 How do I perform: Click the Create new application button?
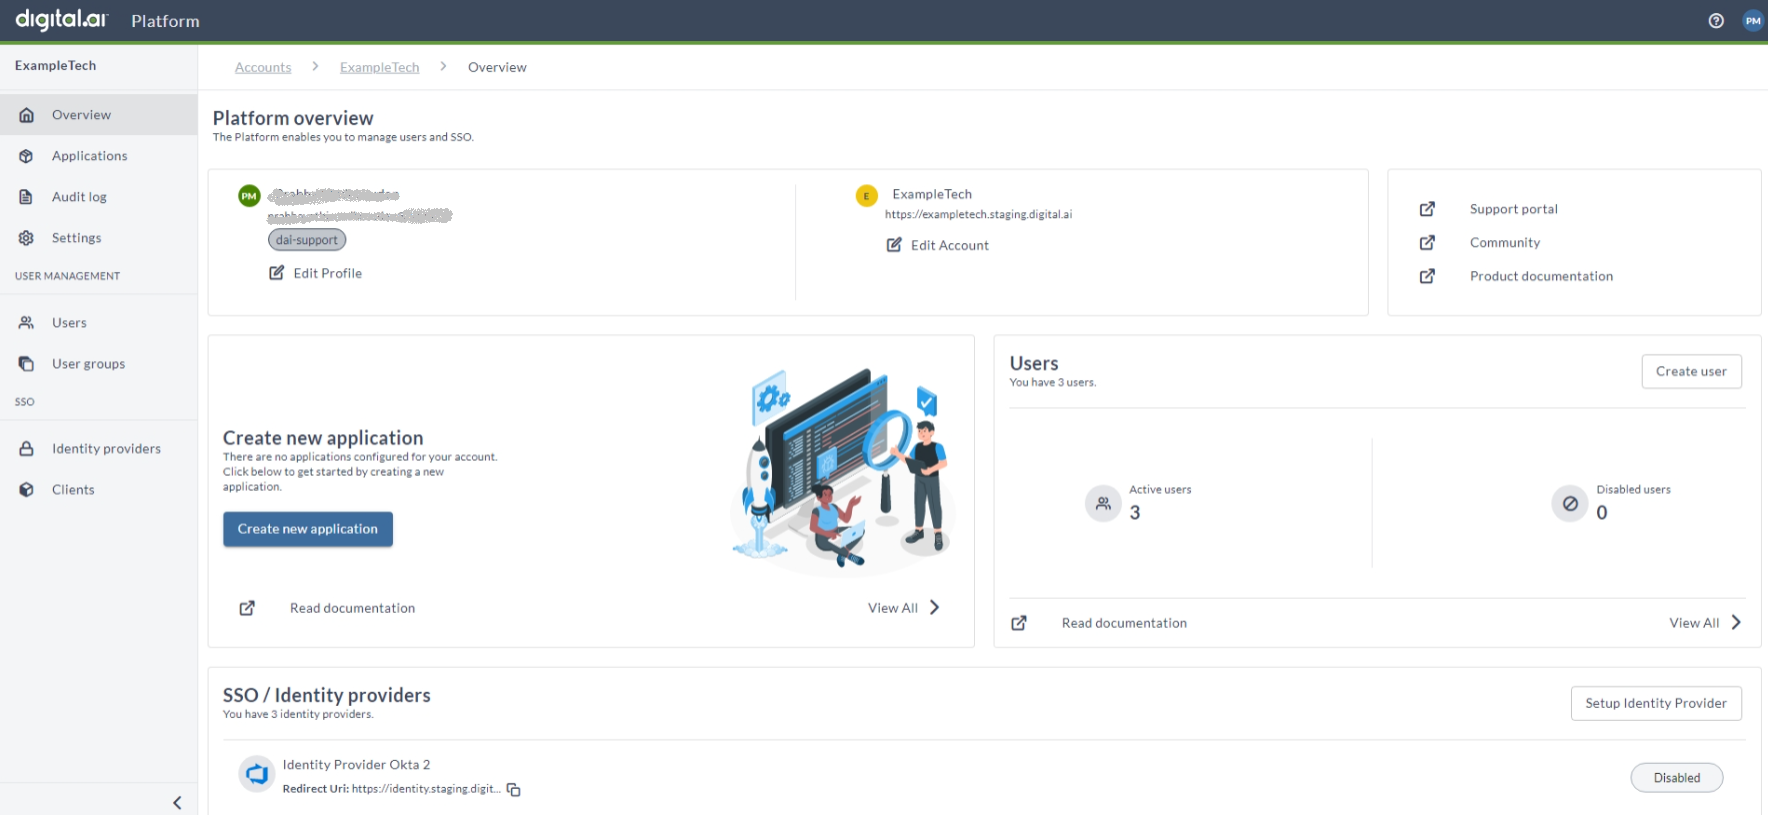pyautogui.click(x=308, y=529)
